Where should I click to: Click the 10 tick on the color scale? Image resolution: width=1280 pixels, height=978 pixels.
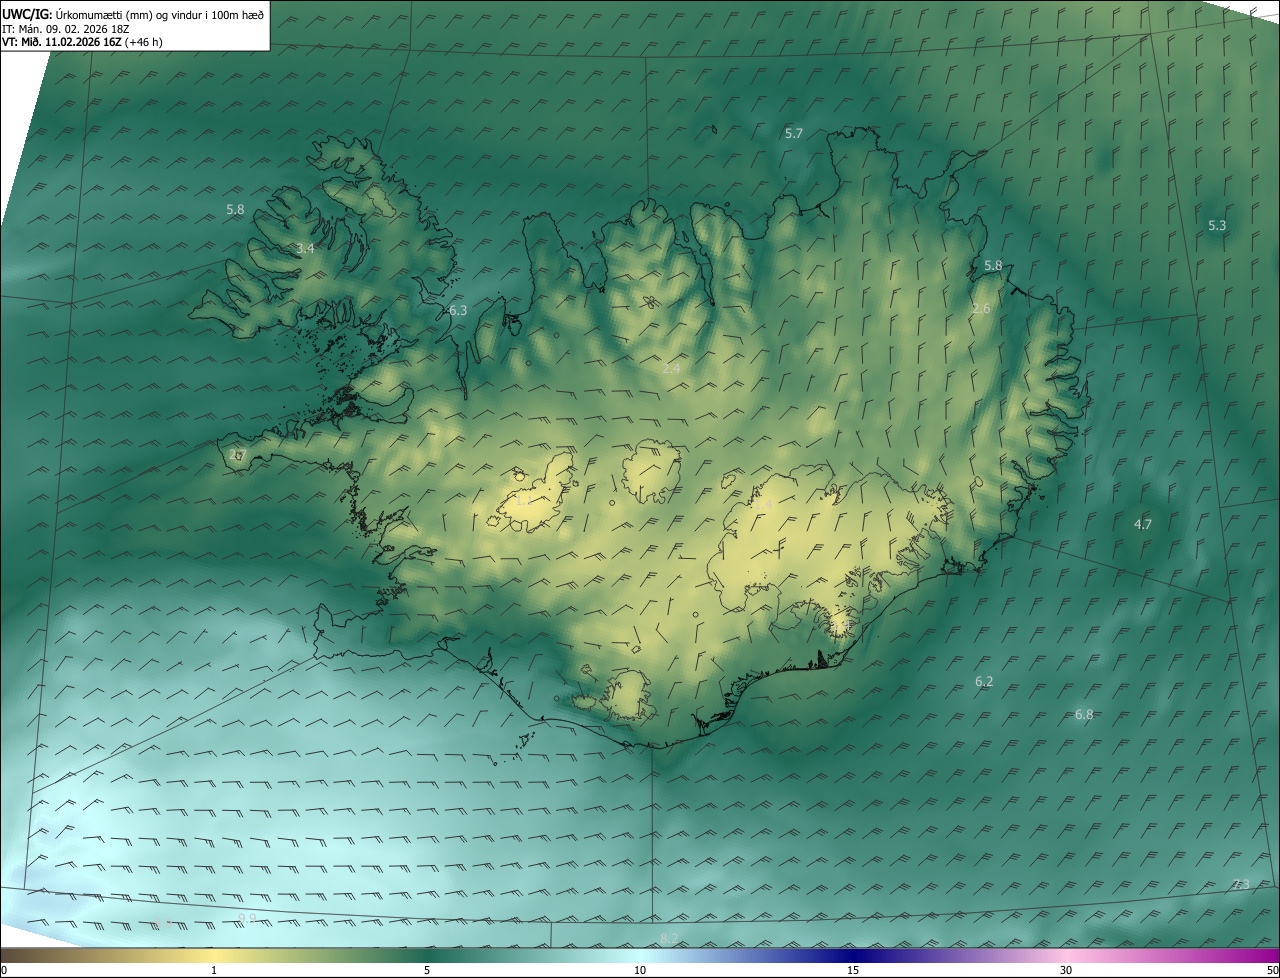coord(640,970)
